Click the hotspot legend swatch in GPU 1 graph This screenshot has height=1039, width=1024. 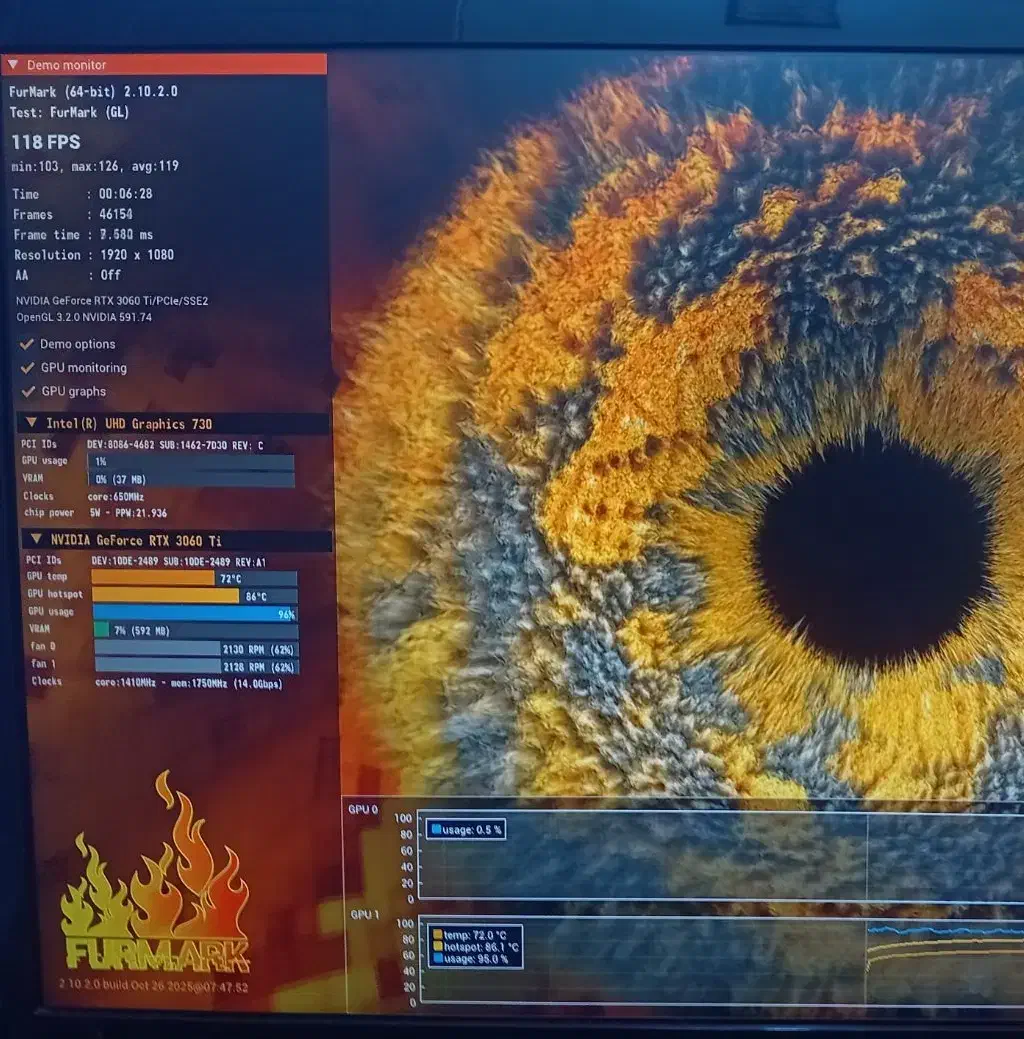[x=436, y=946]
